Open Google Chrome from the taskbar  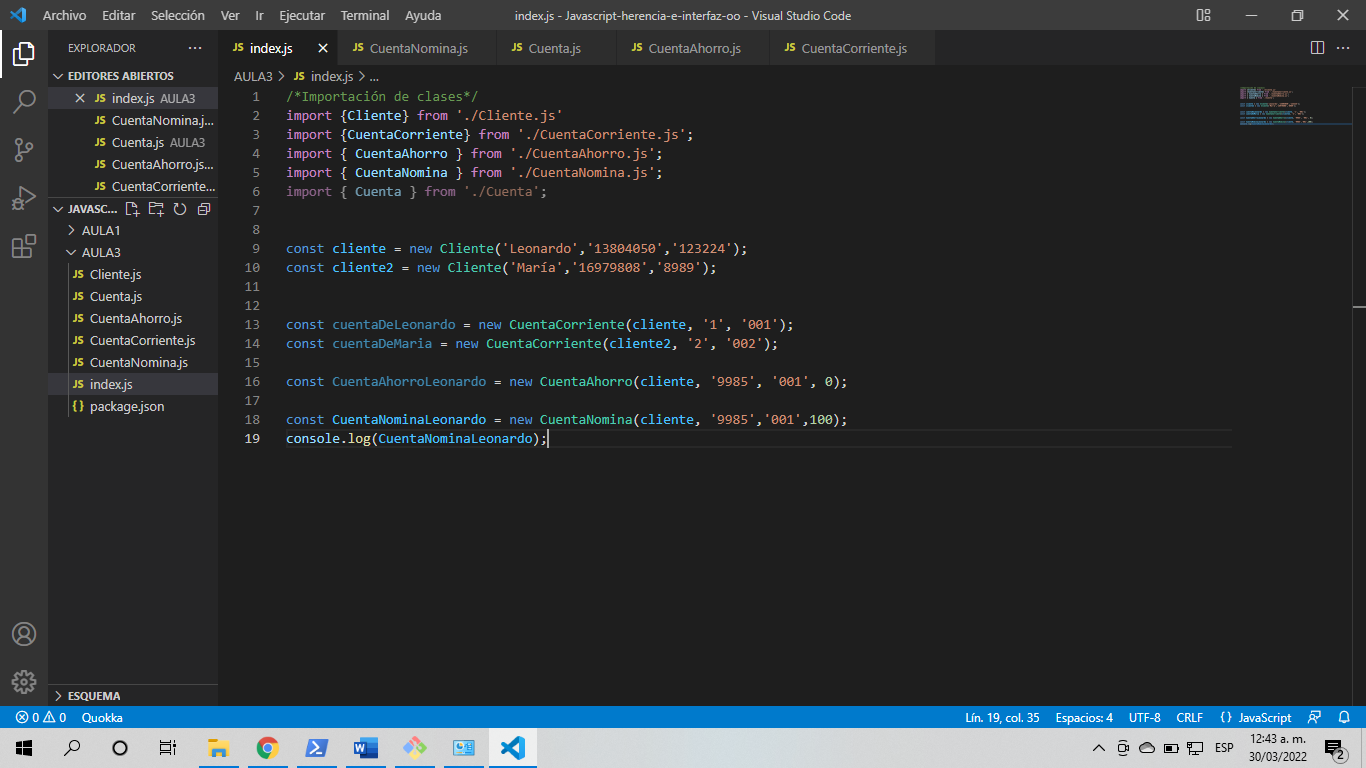tap(267, 747)
